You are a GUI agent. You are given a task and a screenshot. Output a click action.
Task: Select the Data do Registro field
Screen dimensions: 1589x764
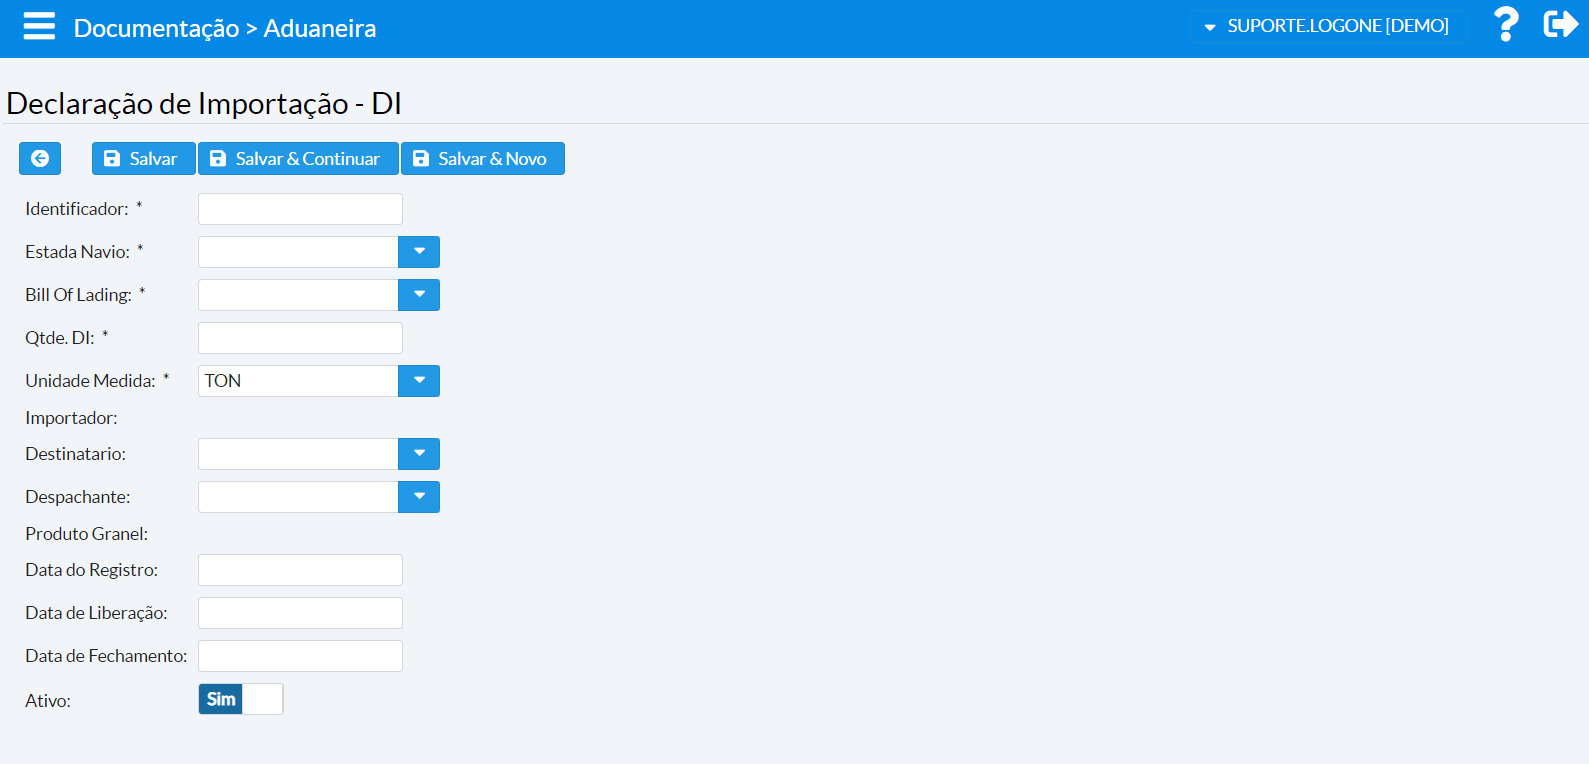pyautogui.click(x=300, y=570)
